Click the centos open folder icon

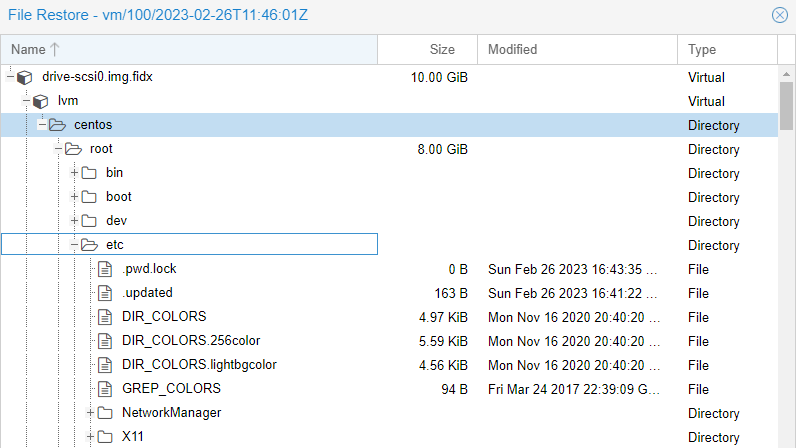click(57, 125)
